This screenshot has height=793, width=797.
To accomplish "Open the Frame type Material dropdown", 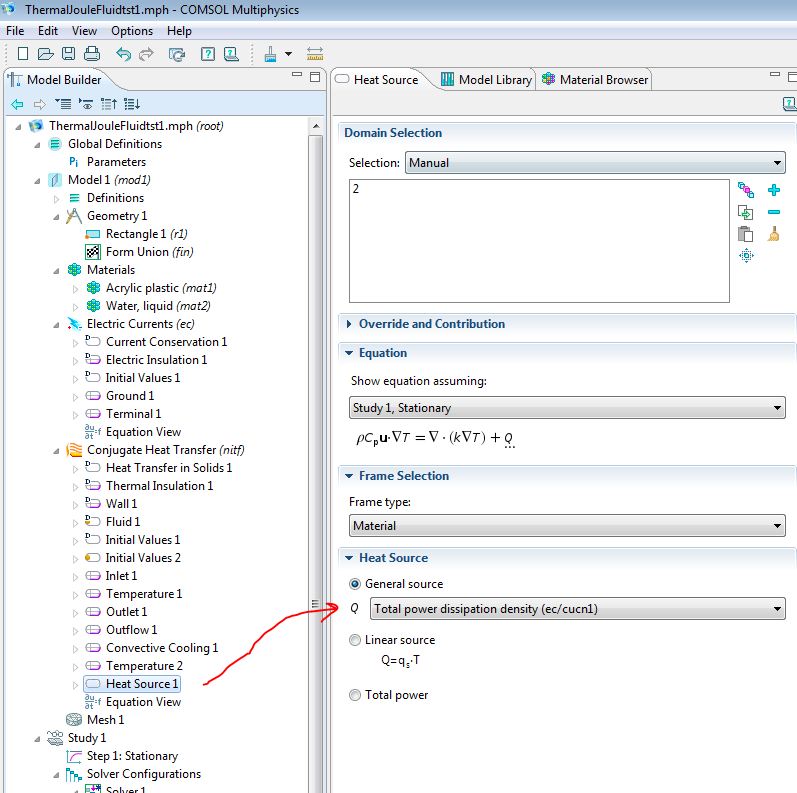I will [x=567, y=526].
